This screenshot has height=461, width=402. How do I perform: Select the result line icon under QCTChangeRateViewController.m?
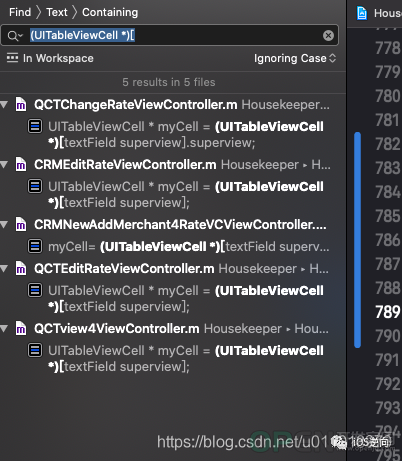[35, 126]
